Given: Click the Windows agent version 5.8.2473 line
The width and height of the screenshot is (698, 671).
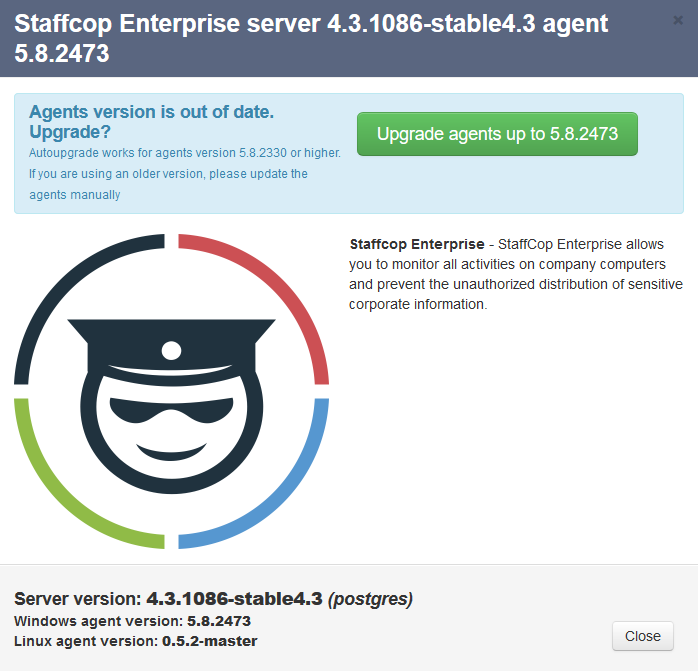Looking at the screenshot, I should 132,621.
